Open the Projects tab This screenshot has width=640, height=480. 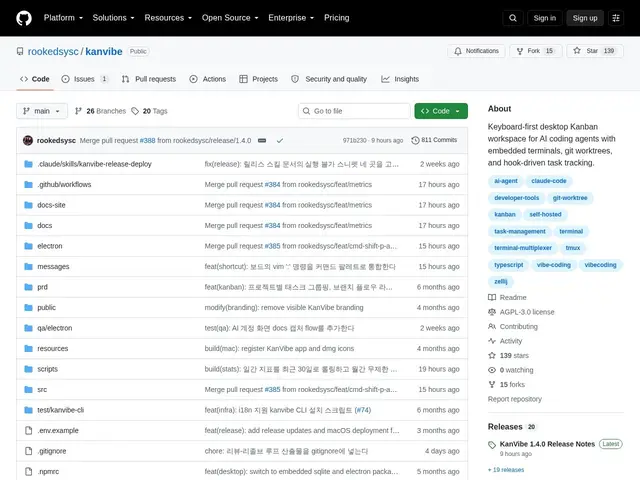point(258,79)
